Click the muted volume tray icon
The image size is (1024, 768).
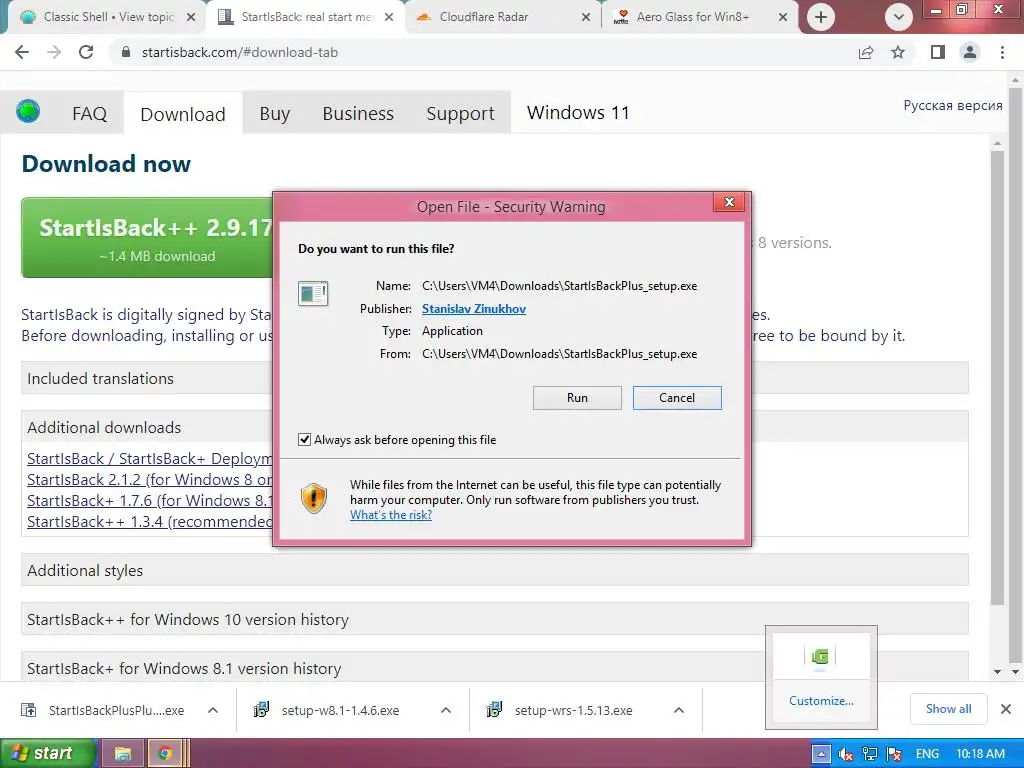846,754
